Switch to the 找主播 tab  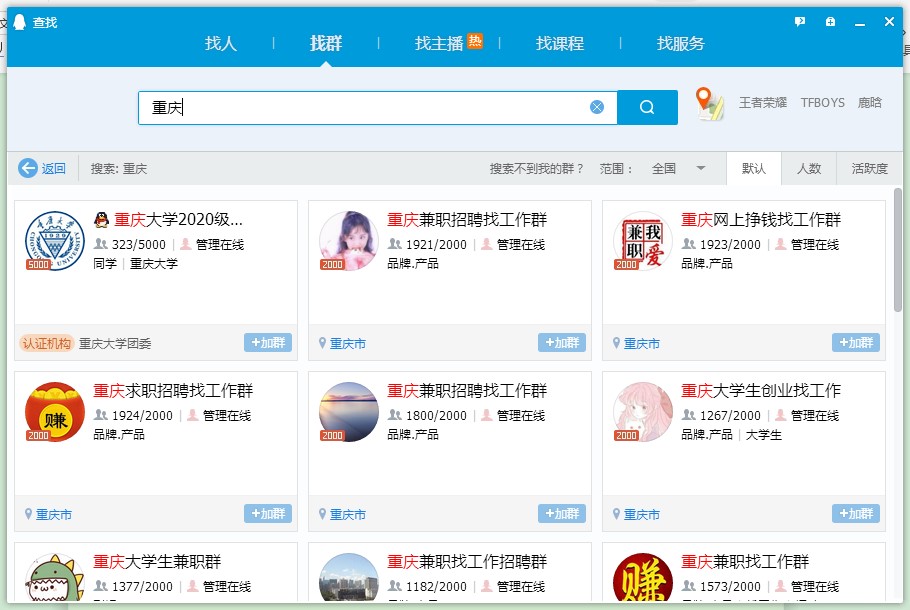coord(440,43)
